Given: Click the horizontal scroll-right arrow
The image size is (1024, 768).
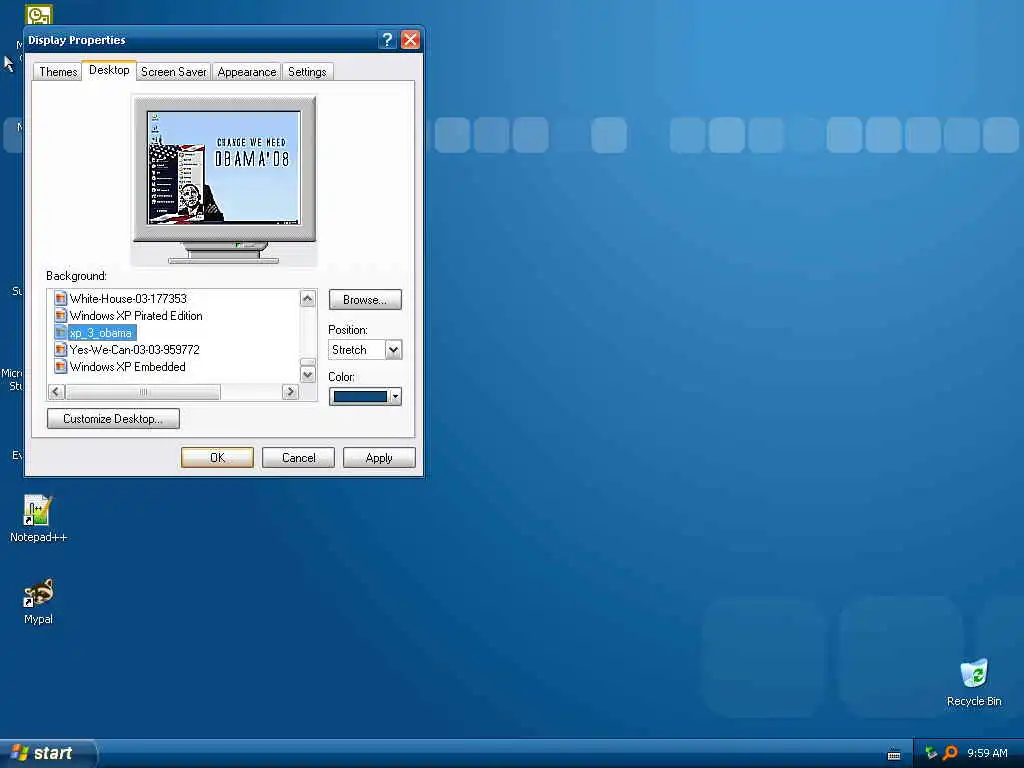Looking at the screenshot, I should pos(291,391).
